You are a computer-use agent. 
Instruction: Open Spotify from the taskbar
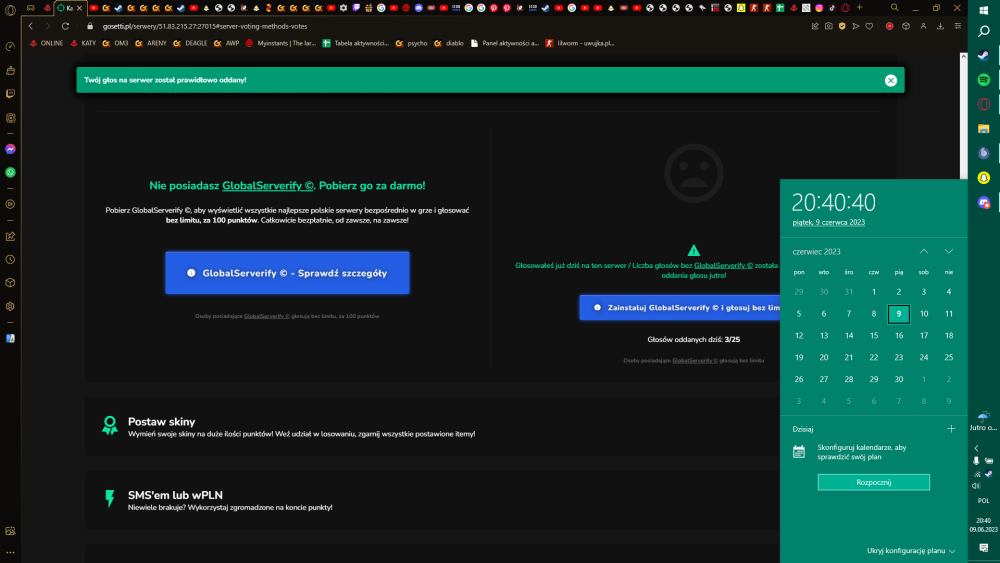983,80
